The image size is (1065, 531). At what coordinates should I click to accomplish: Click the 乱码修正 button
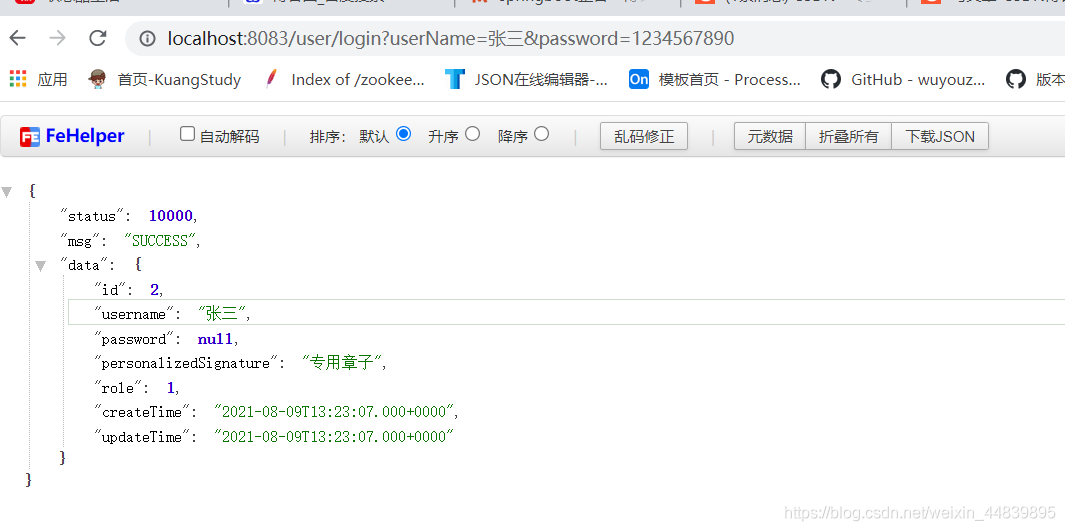point(644,136)
